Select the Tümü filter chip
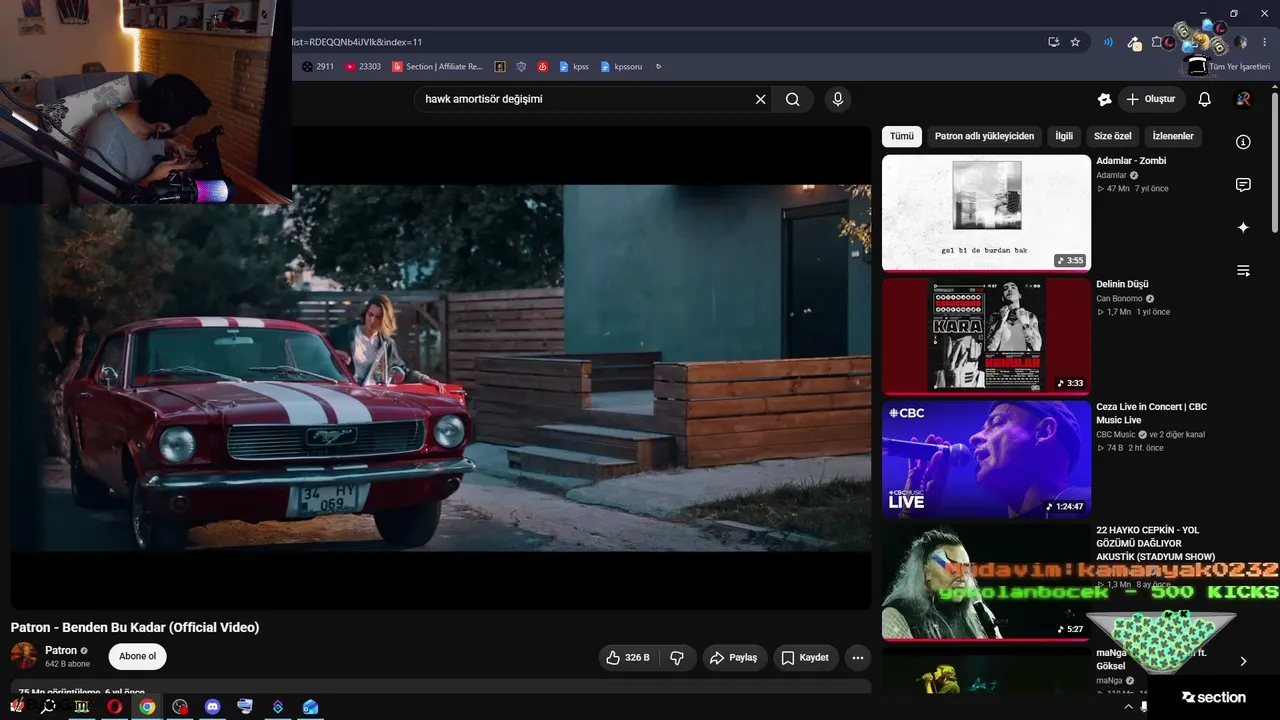1280x720 pixels. point(902,136)
